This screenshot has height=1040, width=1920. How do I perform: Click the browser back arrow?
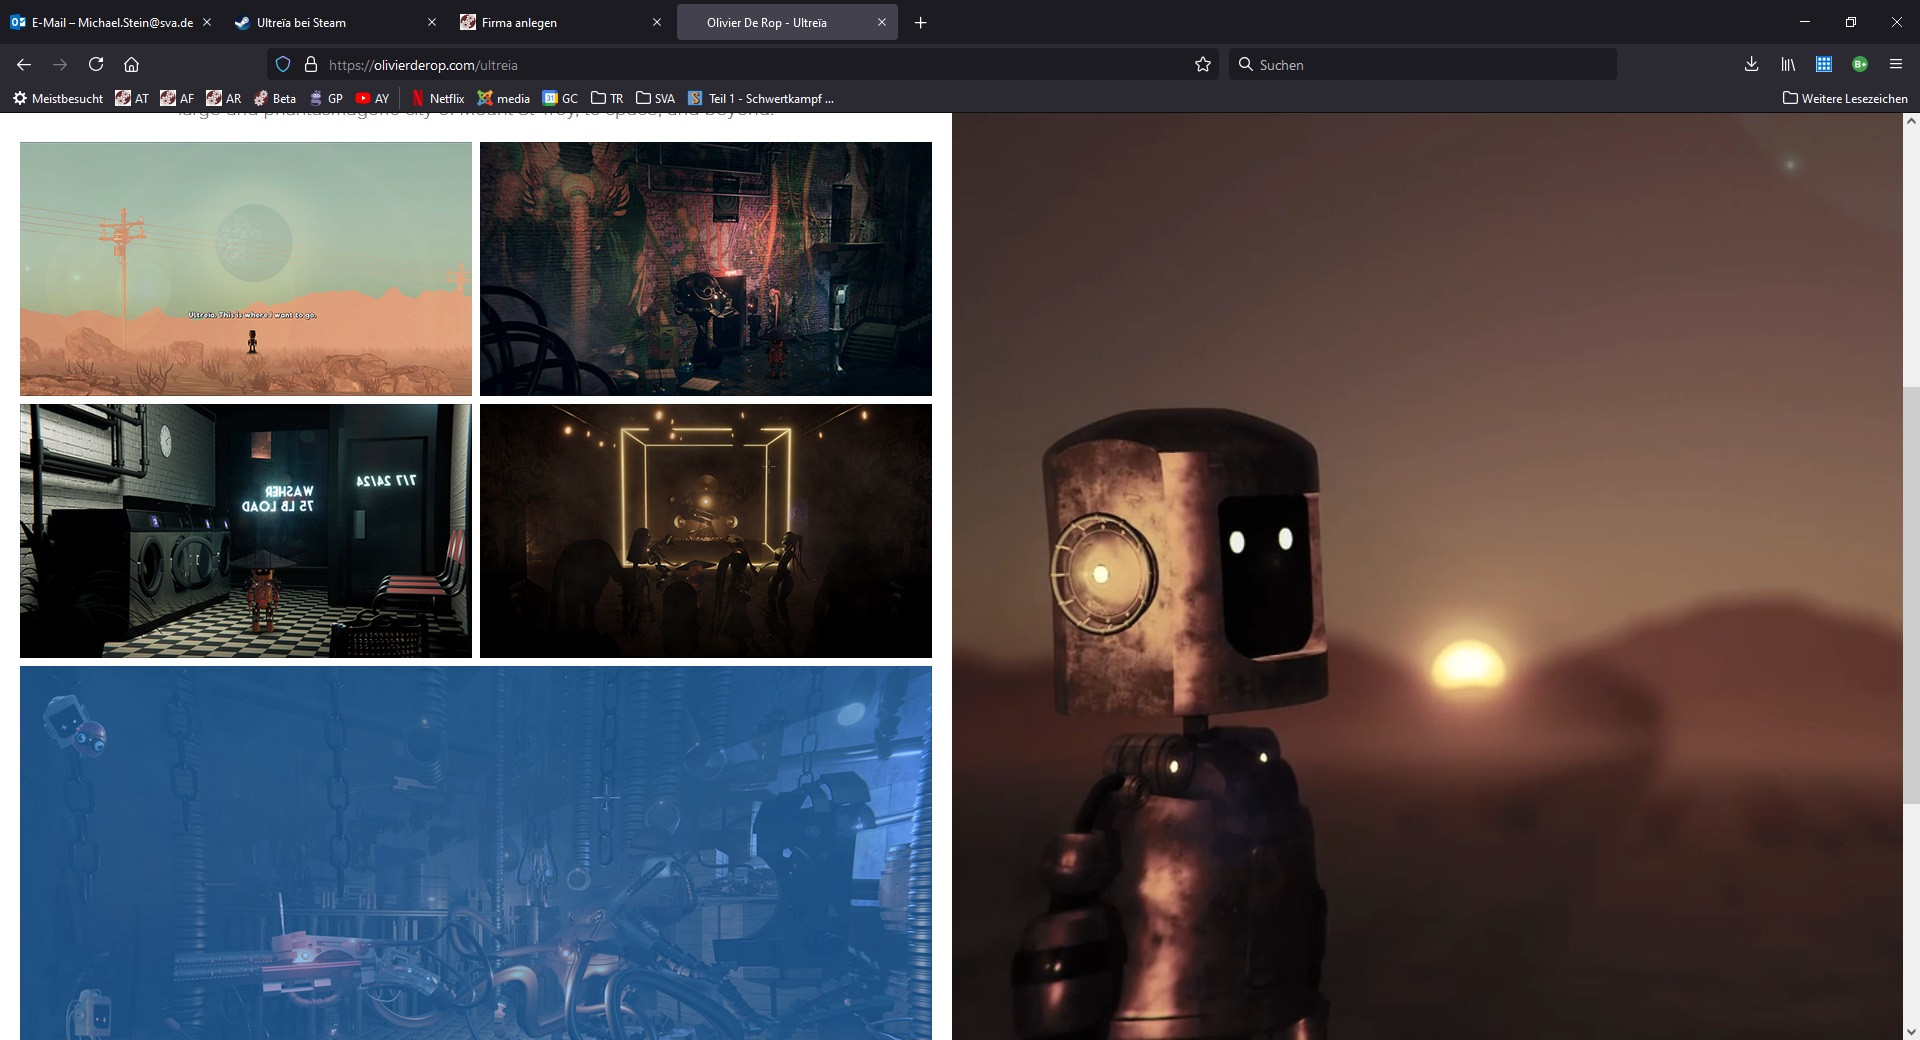(x=24, y=64)
